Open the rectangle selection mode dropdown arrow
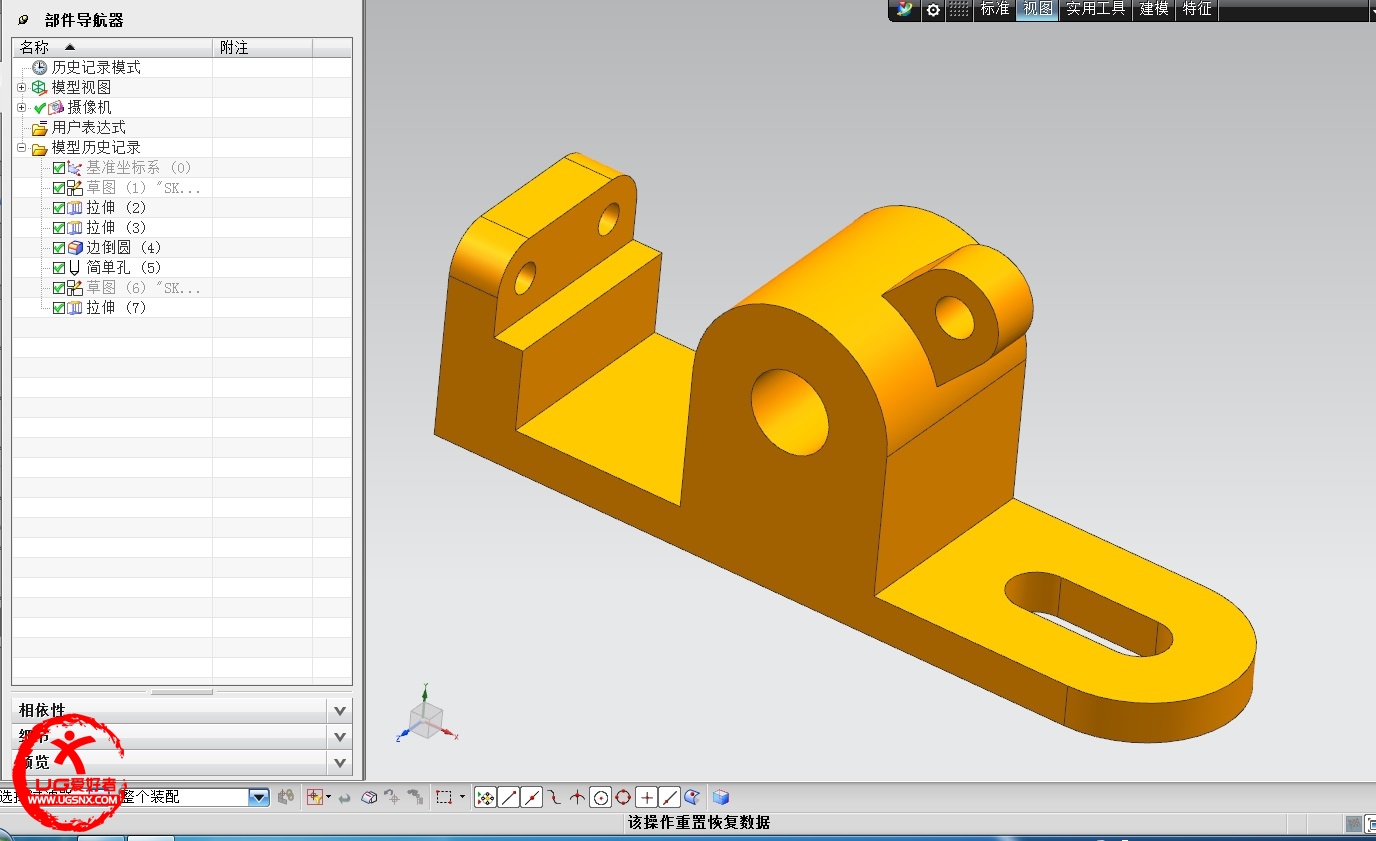1376x841 pixels. (x=462, y=797)
